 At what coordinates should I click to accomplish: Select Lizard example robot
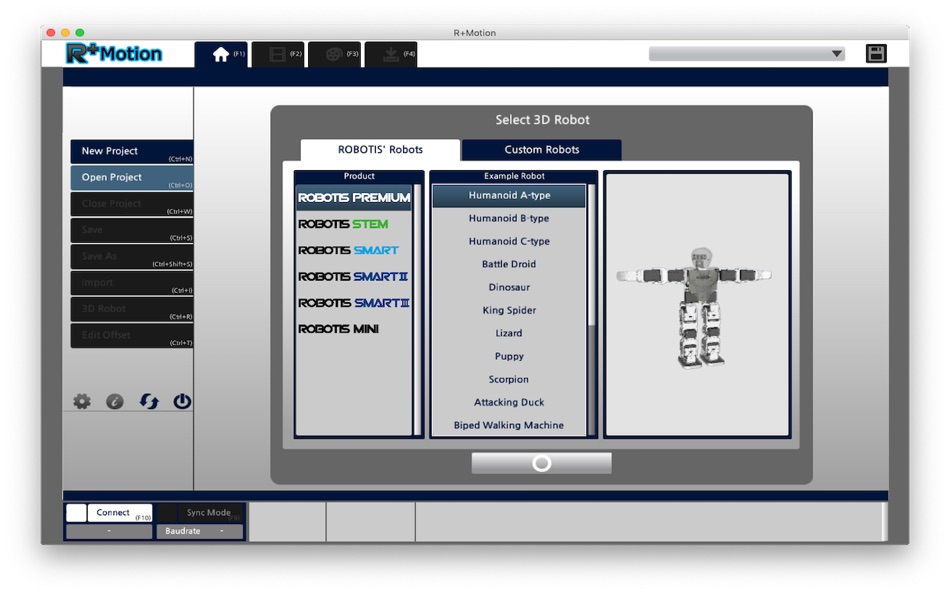click(509, 333)
